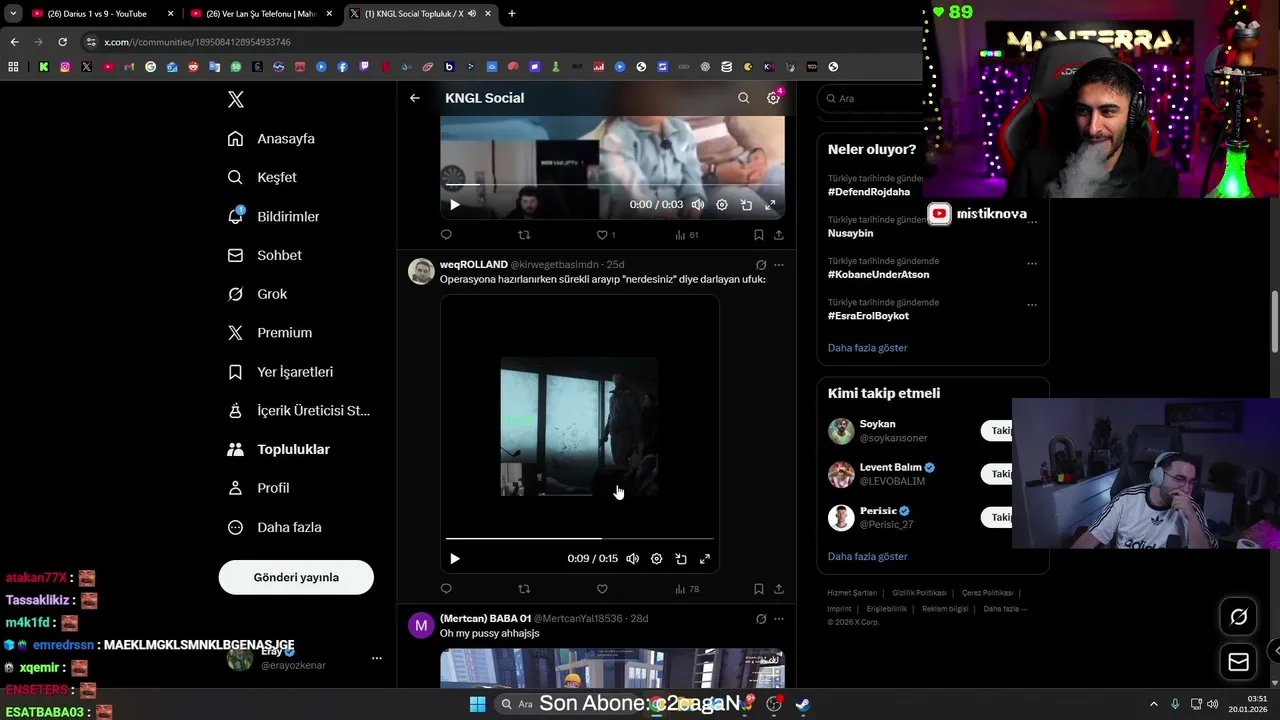Viewport: 1280px width, 720px height.
Task: Click the Ara search field on X
Action: [x=870, y=98]
